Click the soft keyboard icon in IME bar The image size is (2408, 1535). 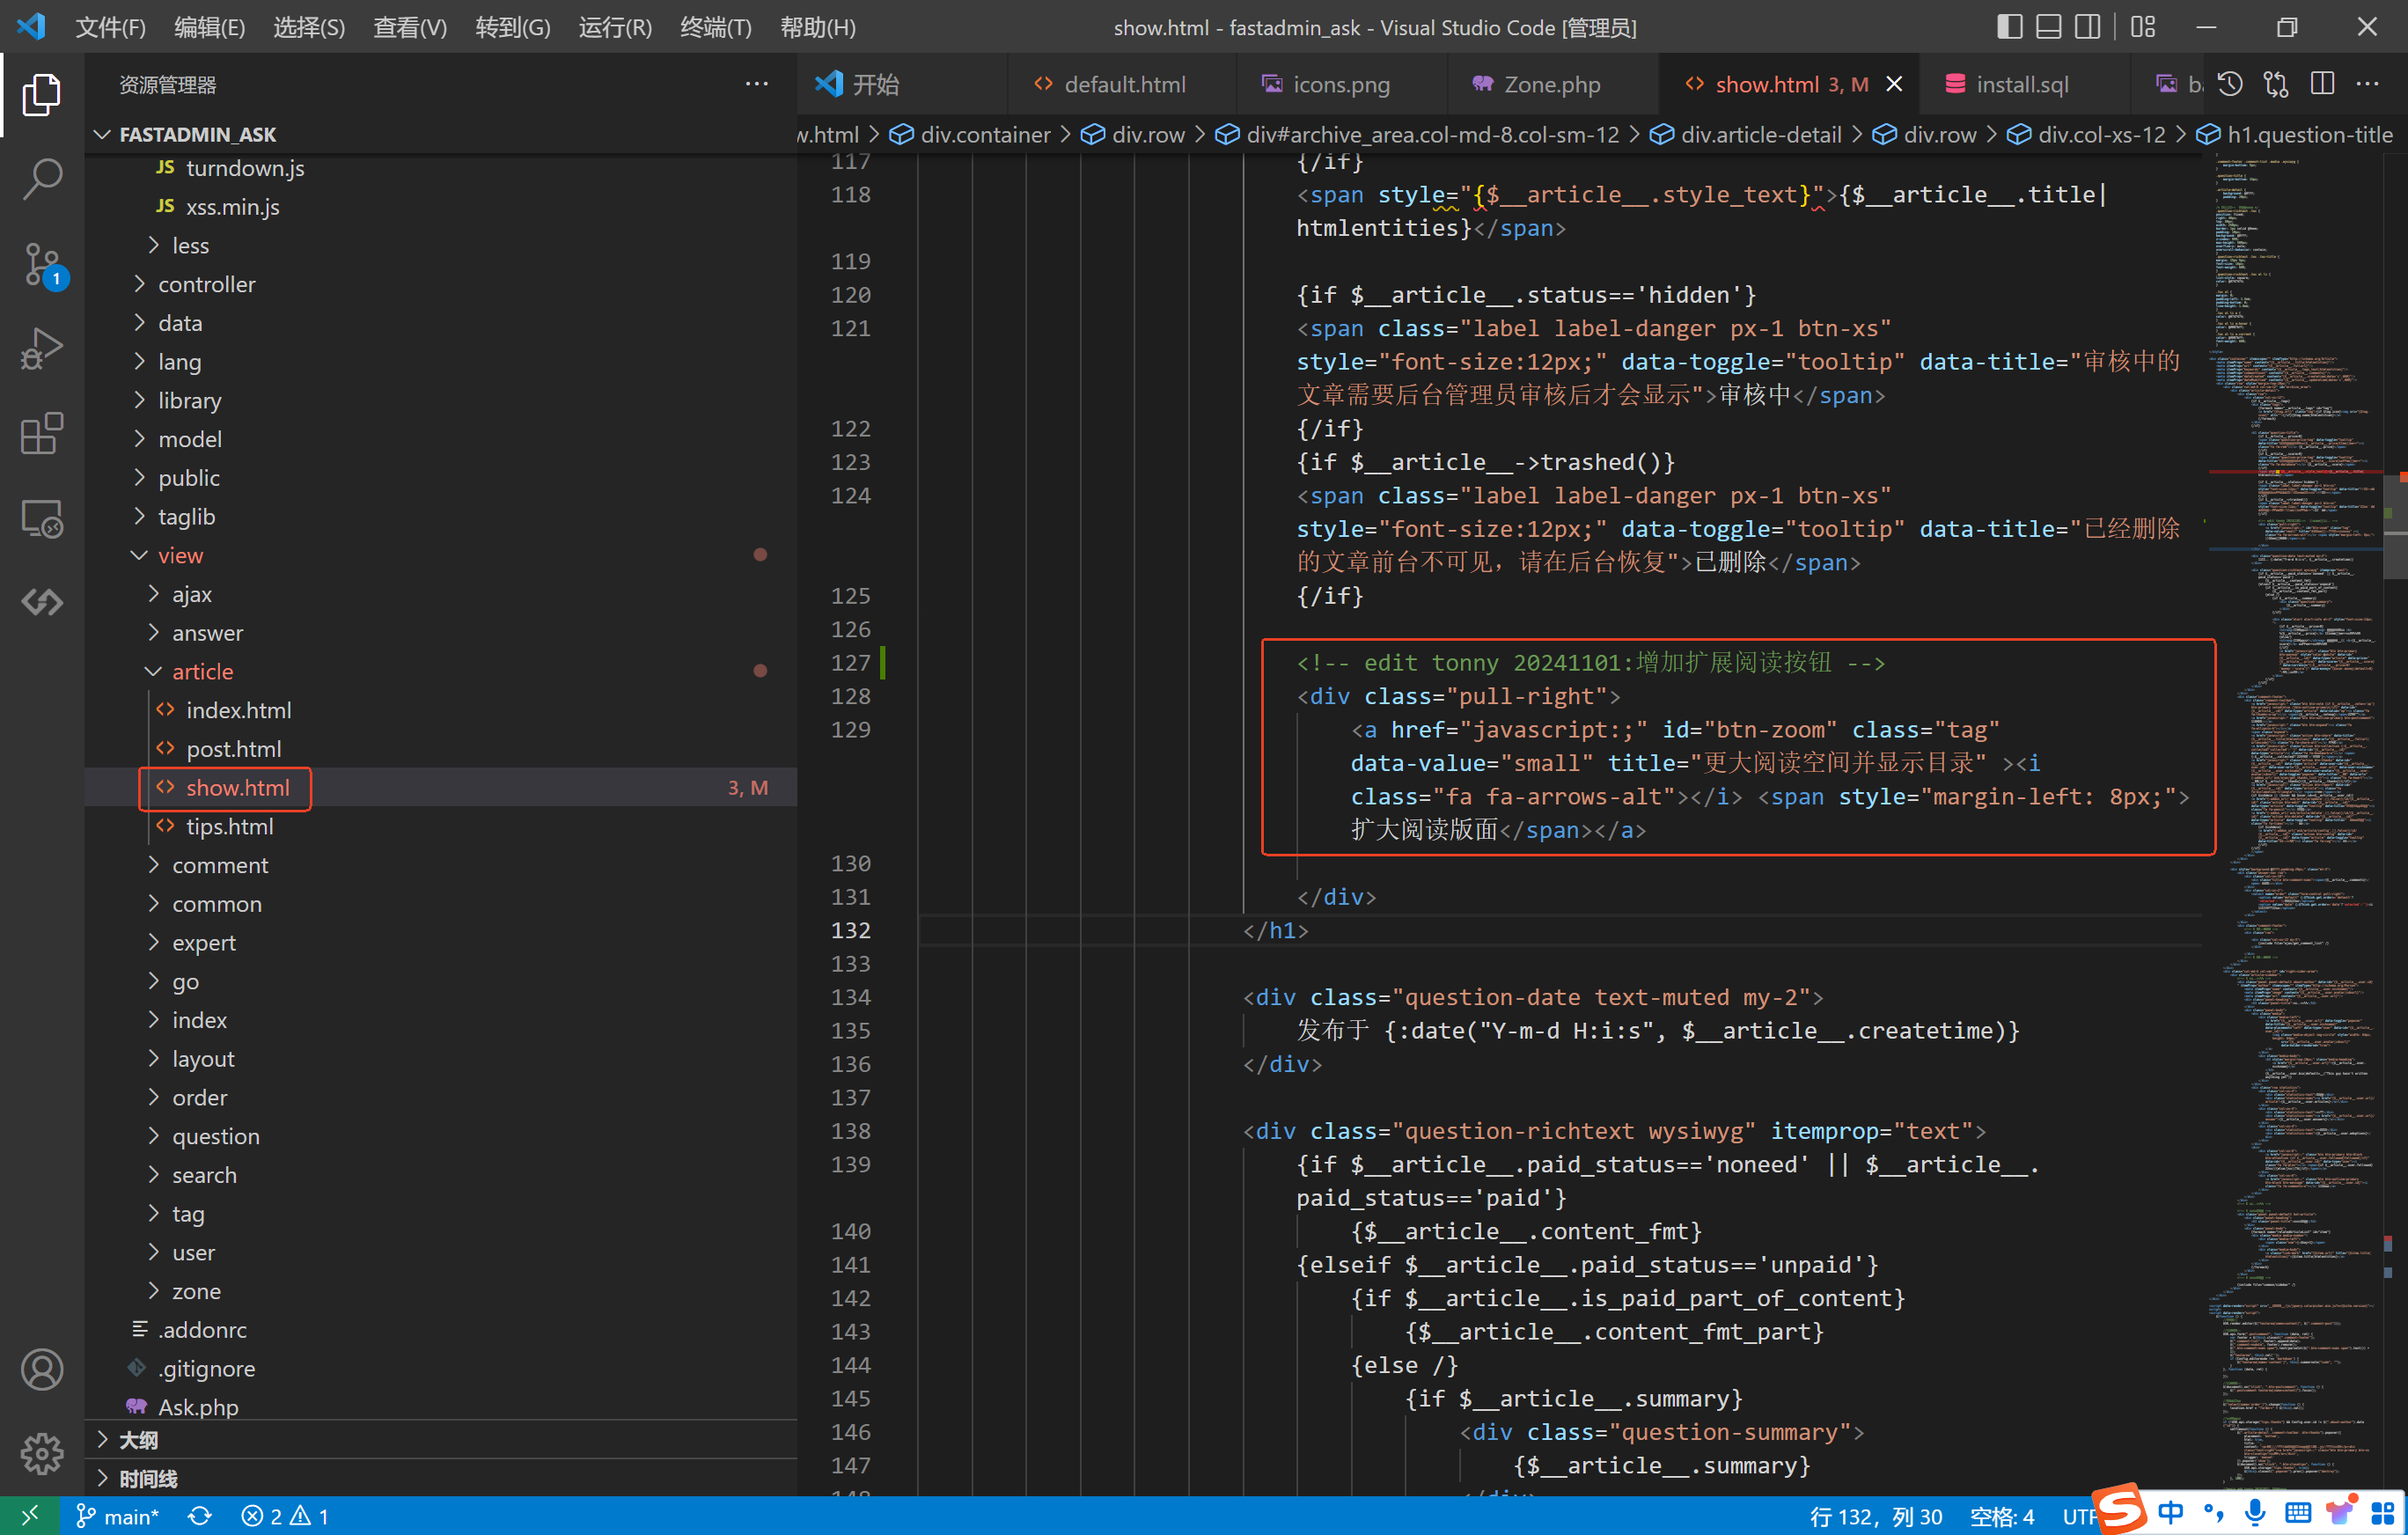coord(2298,1514)
